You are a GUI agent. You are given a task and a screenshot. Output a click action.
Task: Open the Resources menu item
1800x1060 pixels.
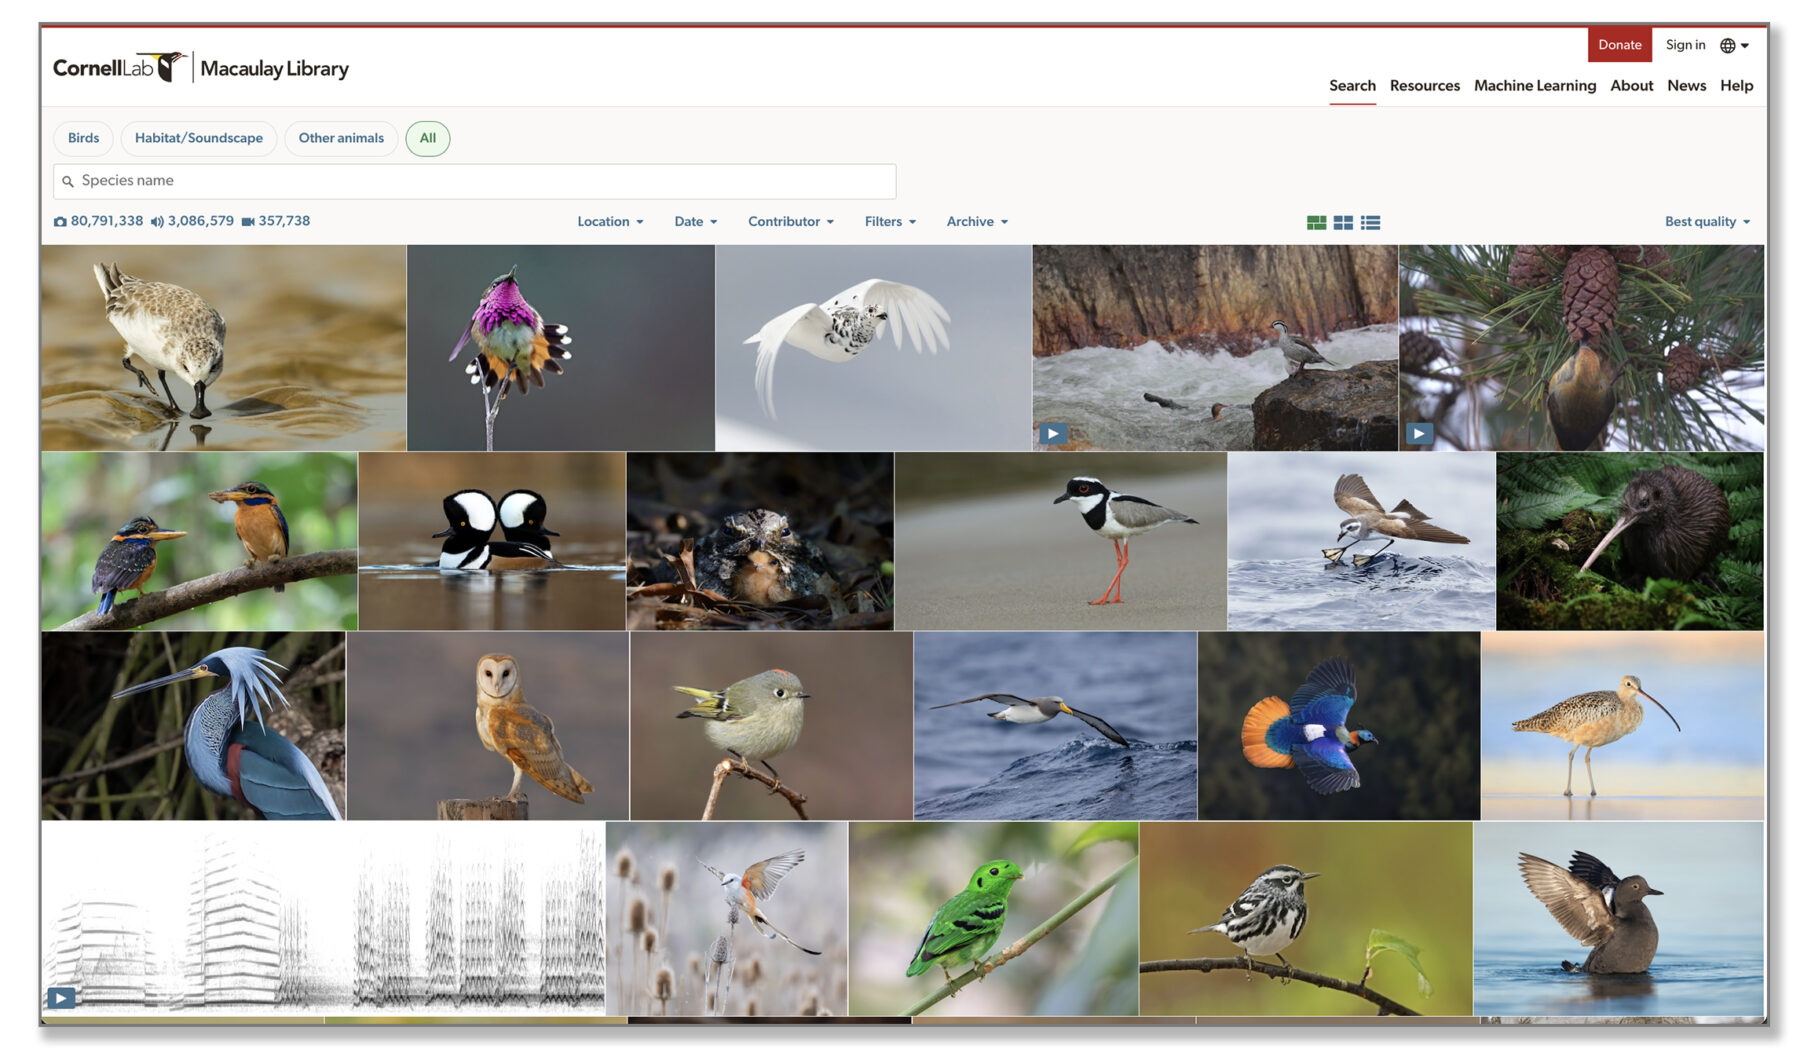1424,86
